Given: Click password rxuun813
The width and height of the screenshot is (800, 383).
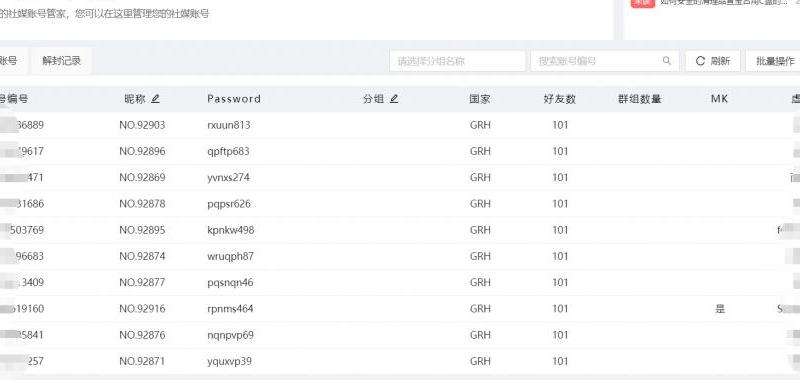Looking at the screenshot, I should pos(229,125).
